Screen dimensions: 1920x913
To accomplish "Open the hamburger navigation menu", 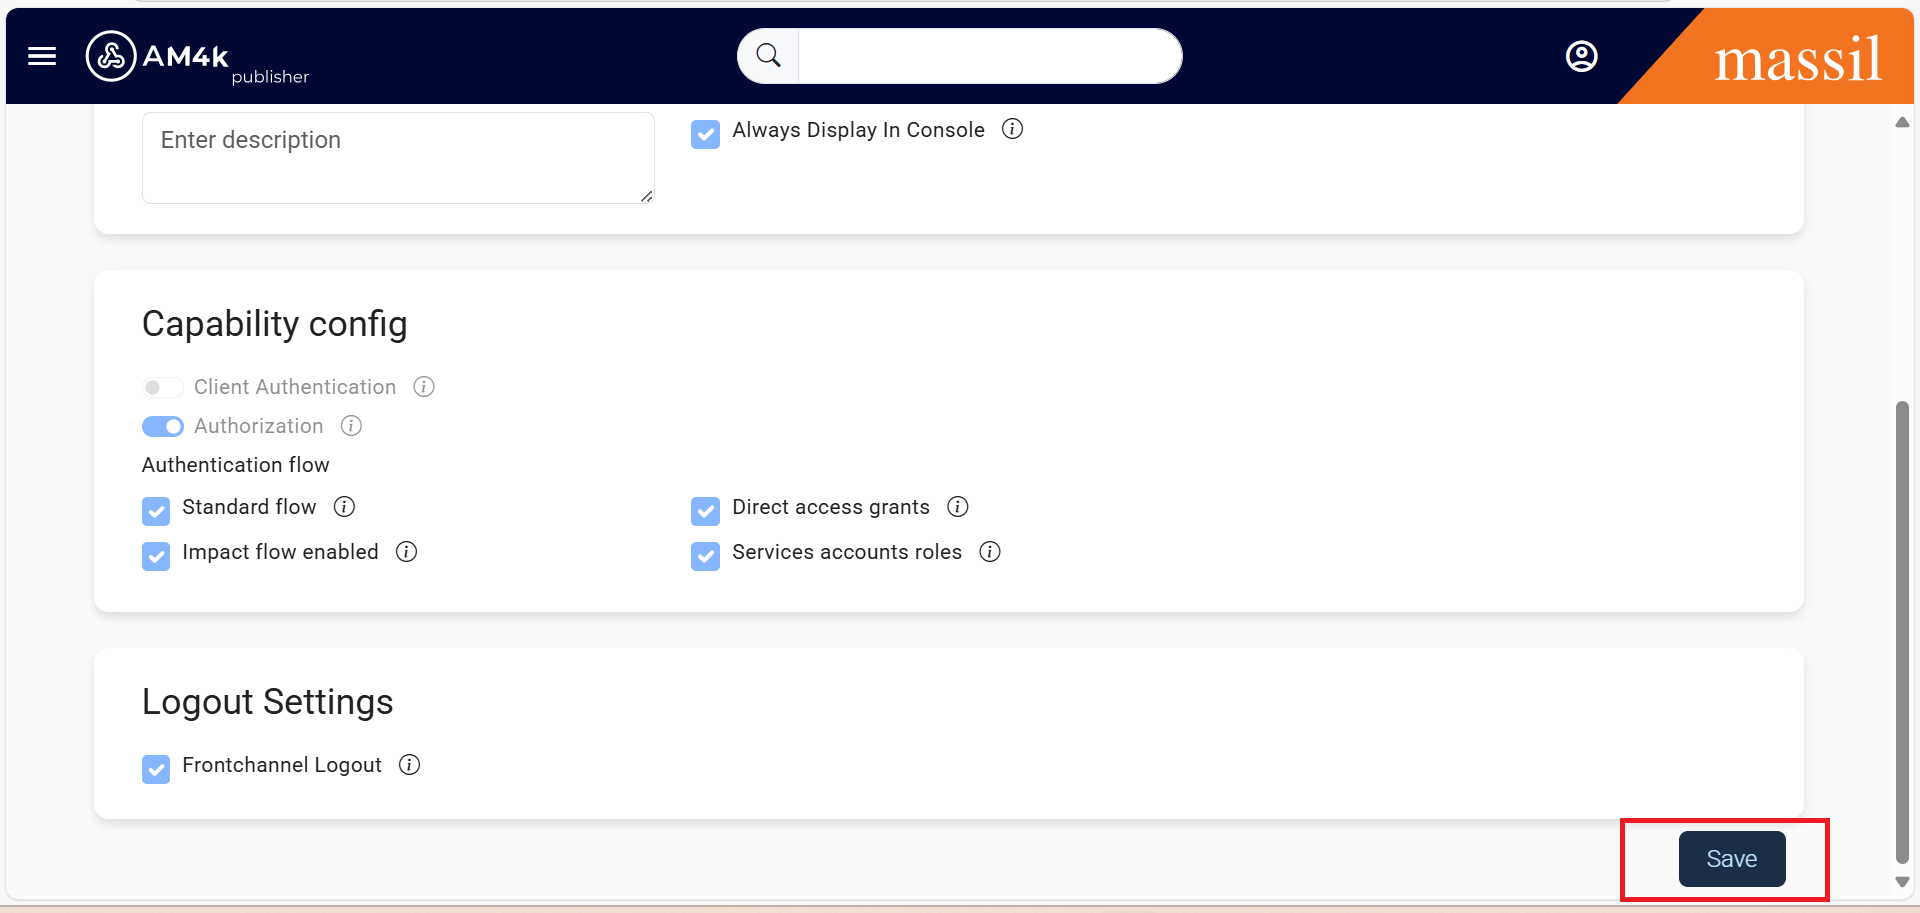I will pyautogui.click(x=42, y=56).
